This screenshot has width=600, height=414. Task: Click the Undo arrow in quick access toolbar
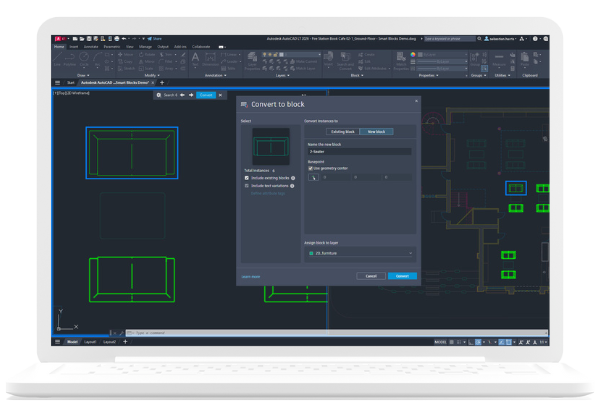(124, 39)
